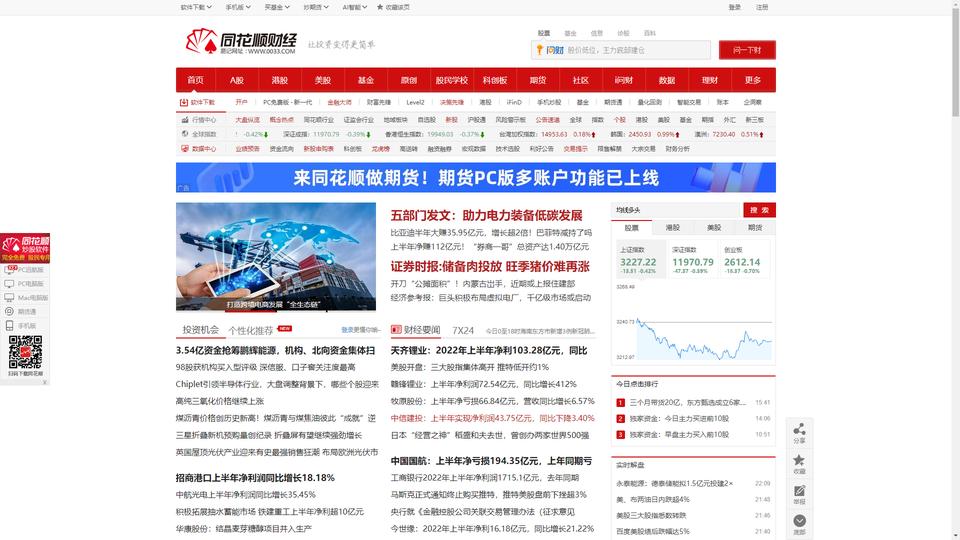Select 首页 in the red navigation bar
The image size is (960, 540).
195,80
